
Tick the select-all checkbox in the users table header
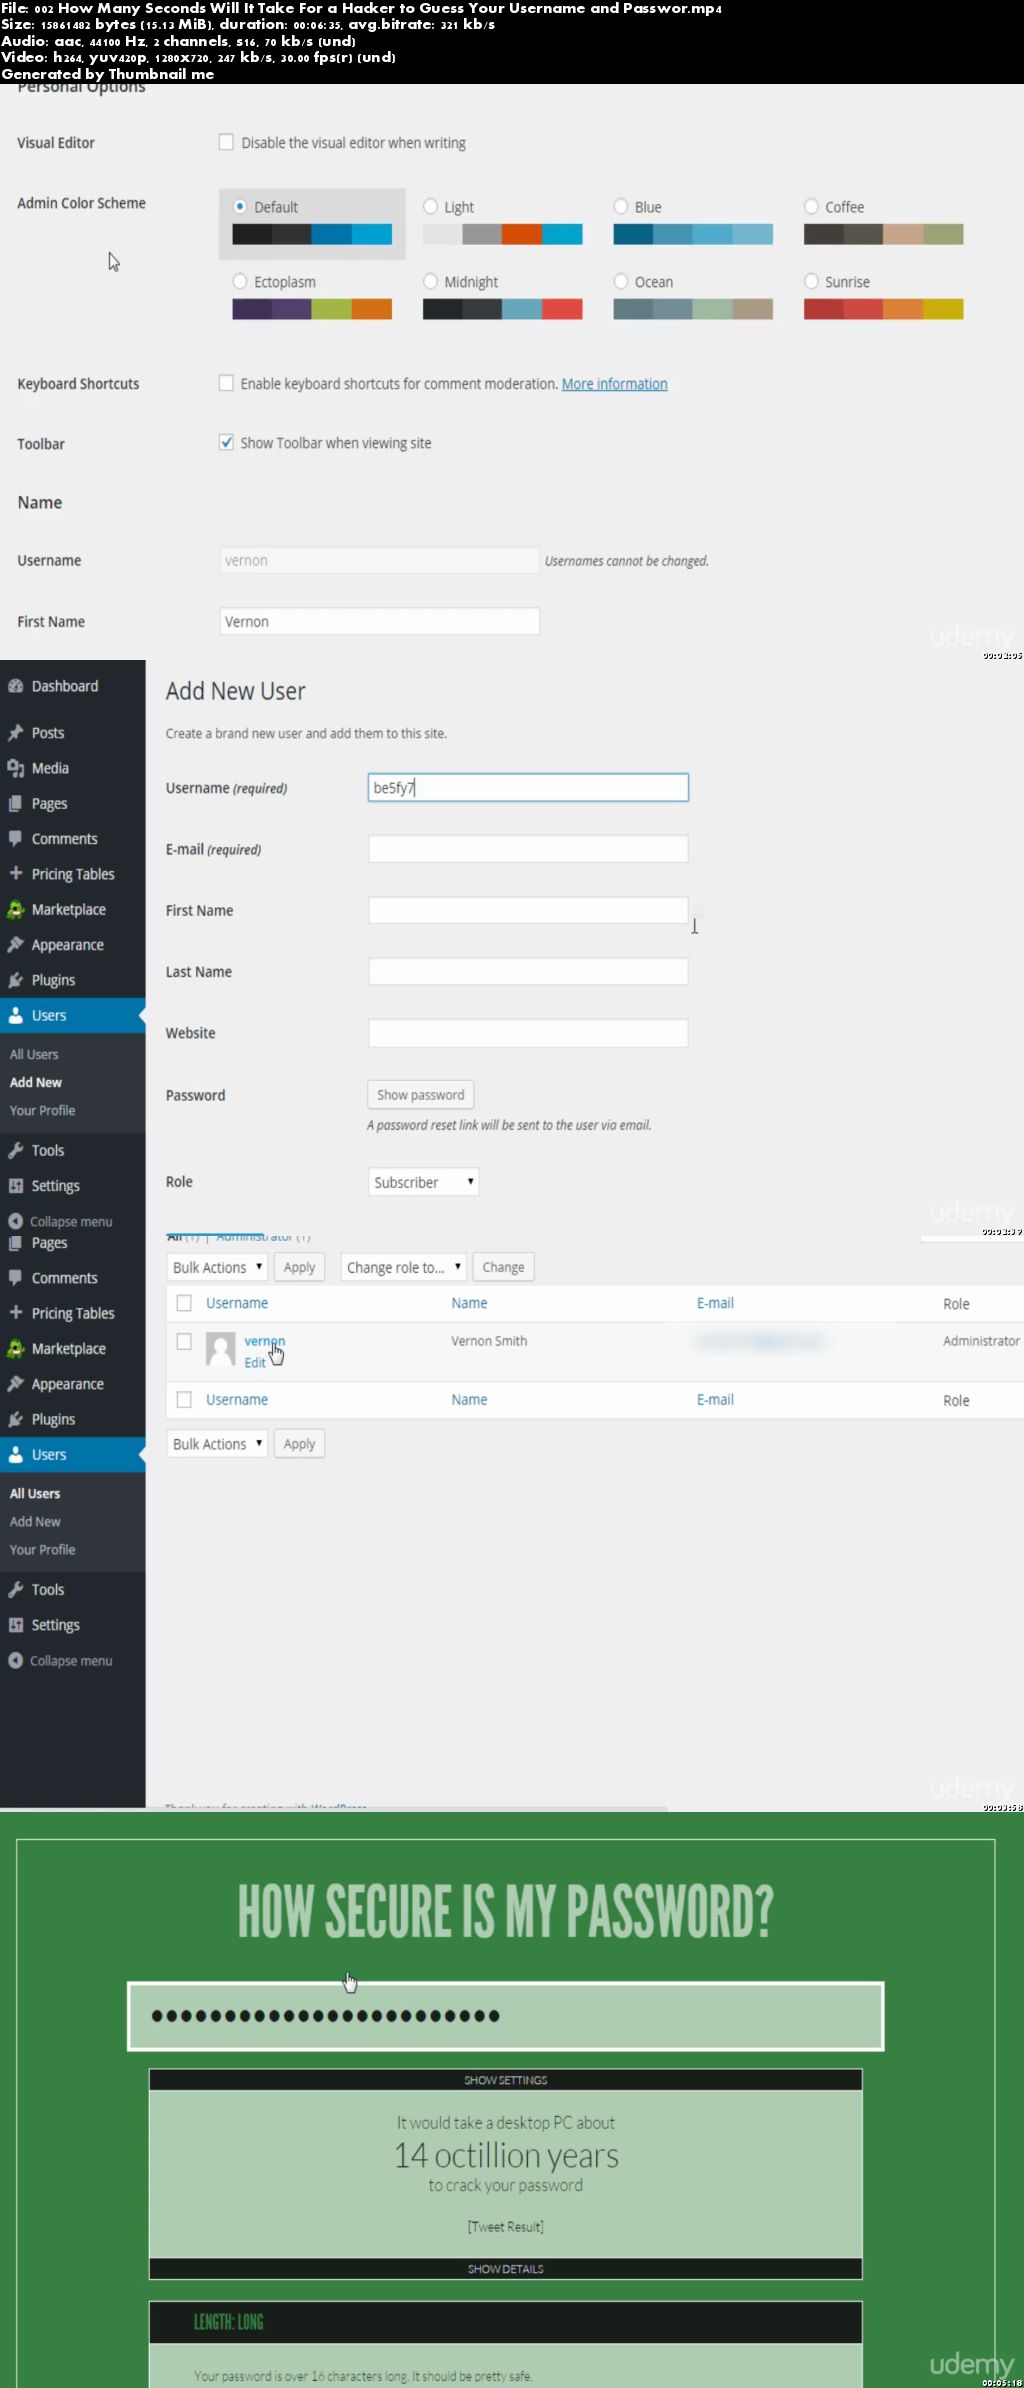pyautogui.click(x=184, y=1303)
